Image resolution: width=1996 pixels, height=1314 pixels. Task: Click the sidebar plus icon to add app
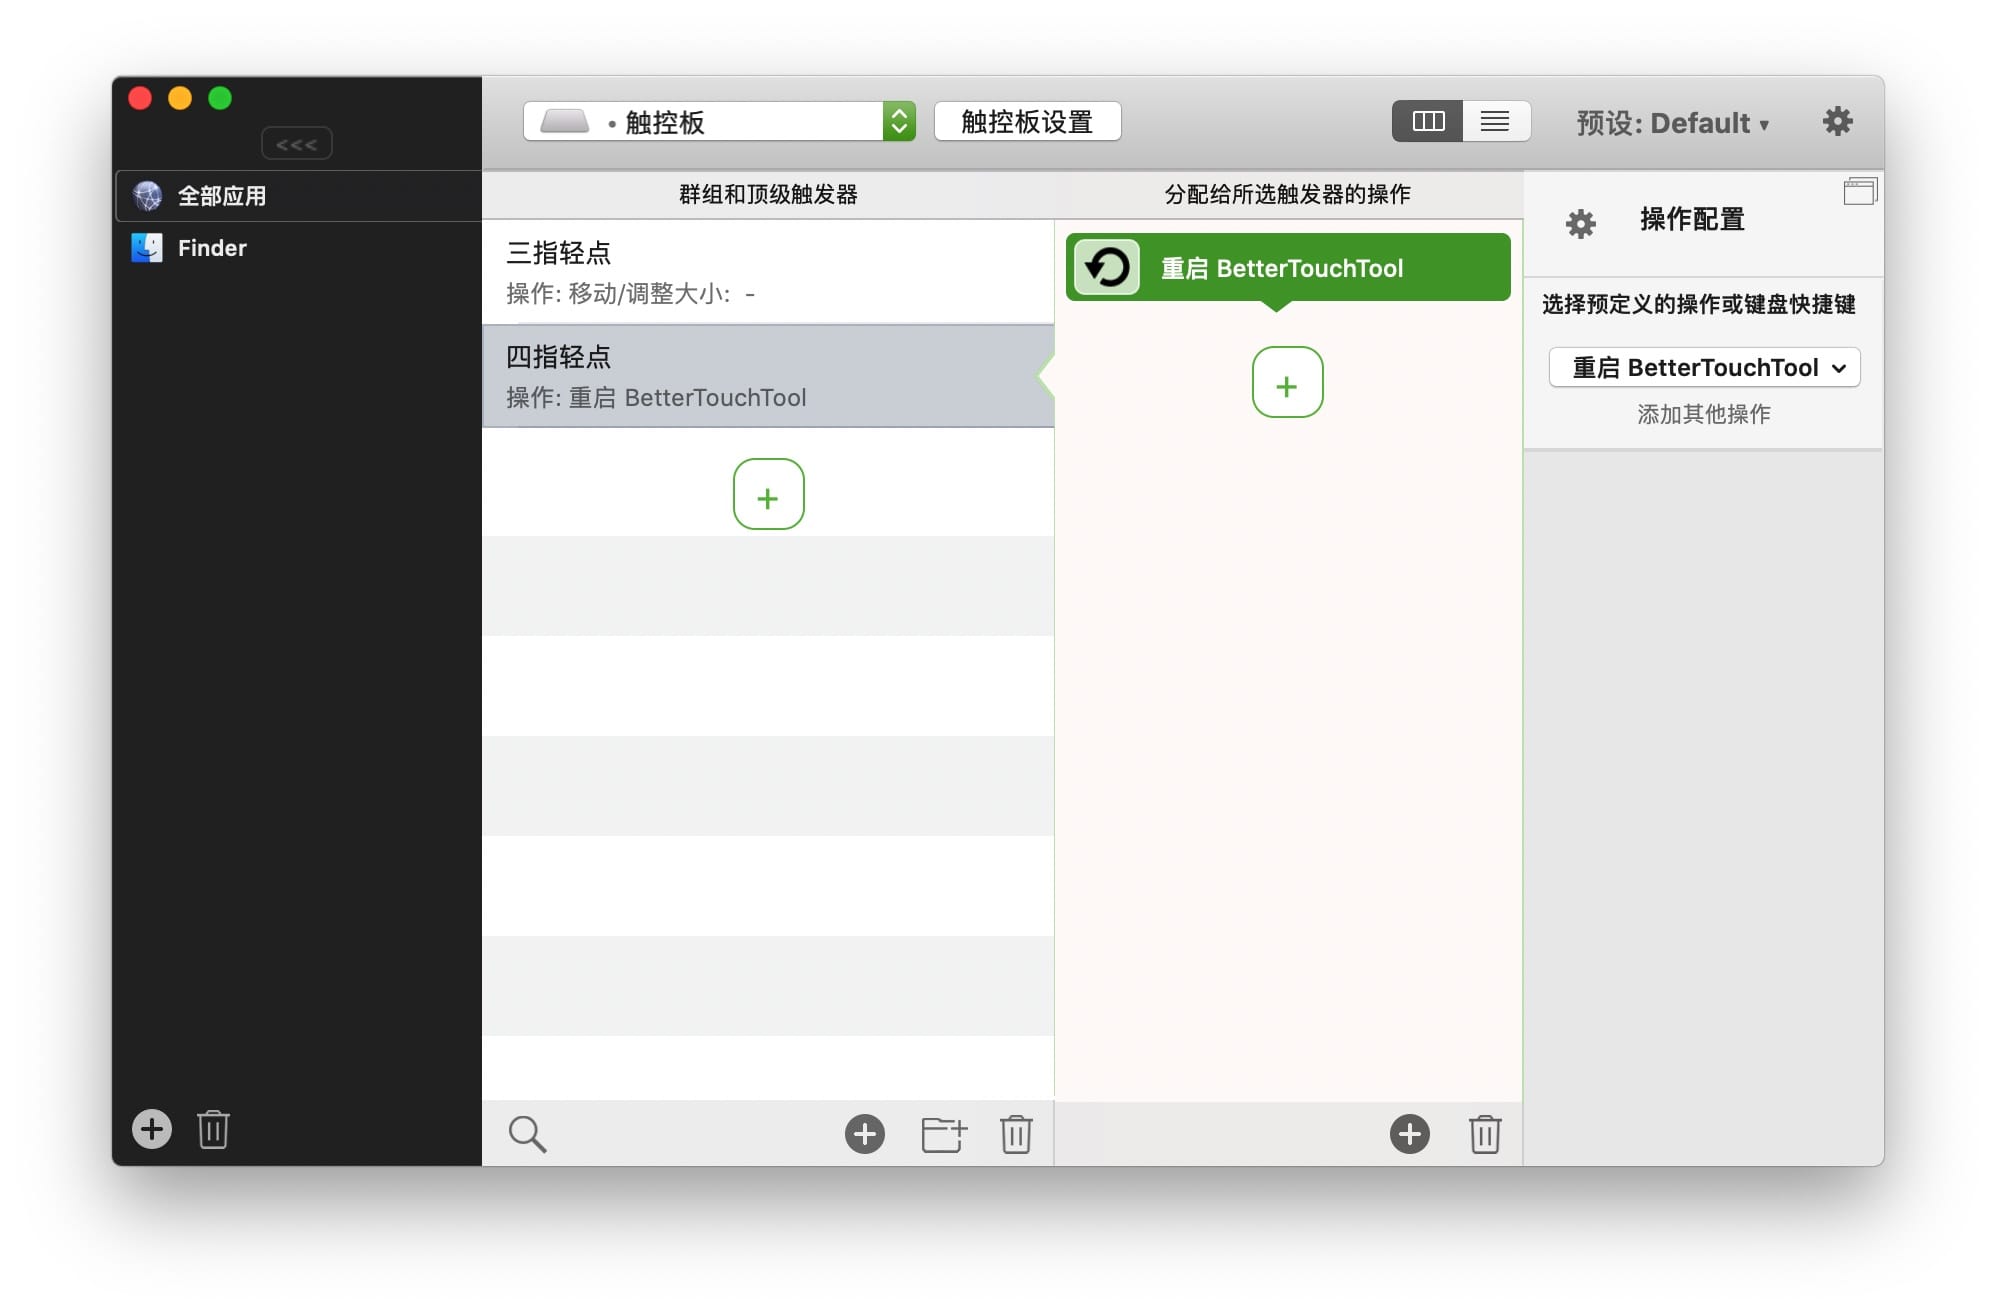click(x=152, y=1129)
